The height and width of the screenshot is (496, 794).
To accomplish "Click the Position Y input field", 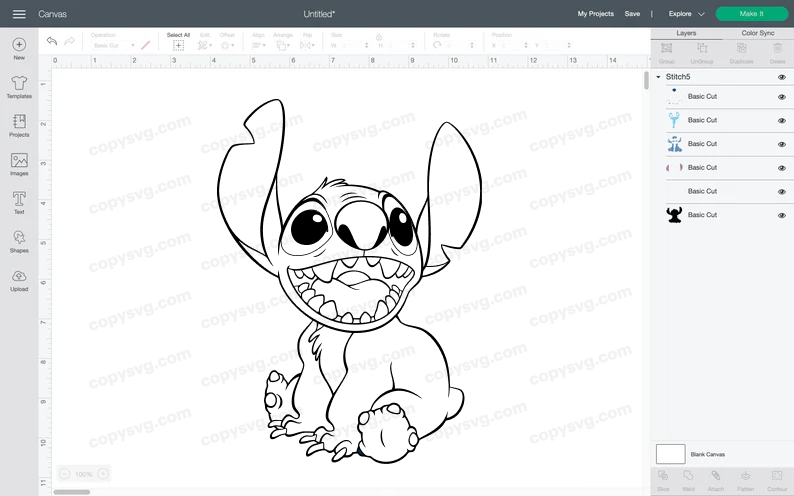I will [557, 45].
